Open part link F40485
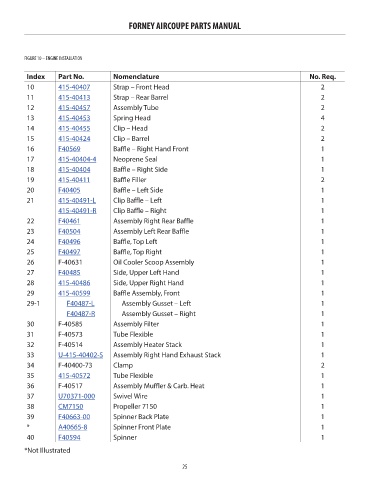Screen dimensions: 370x480 pyautogui.click(x=69, y=273)
